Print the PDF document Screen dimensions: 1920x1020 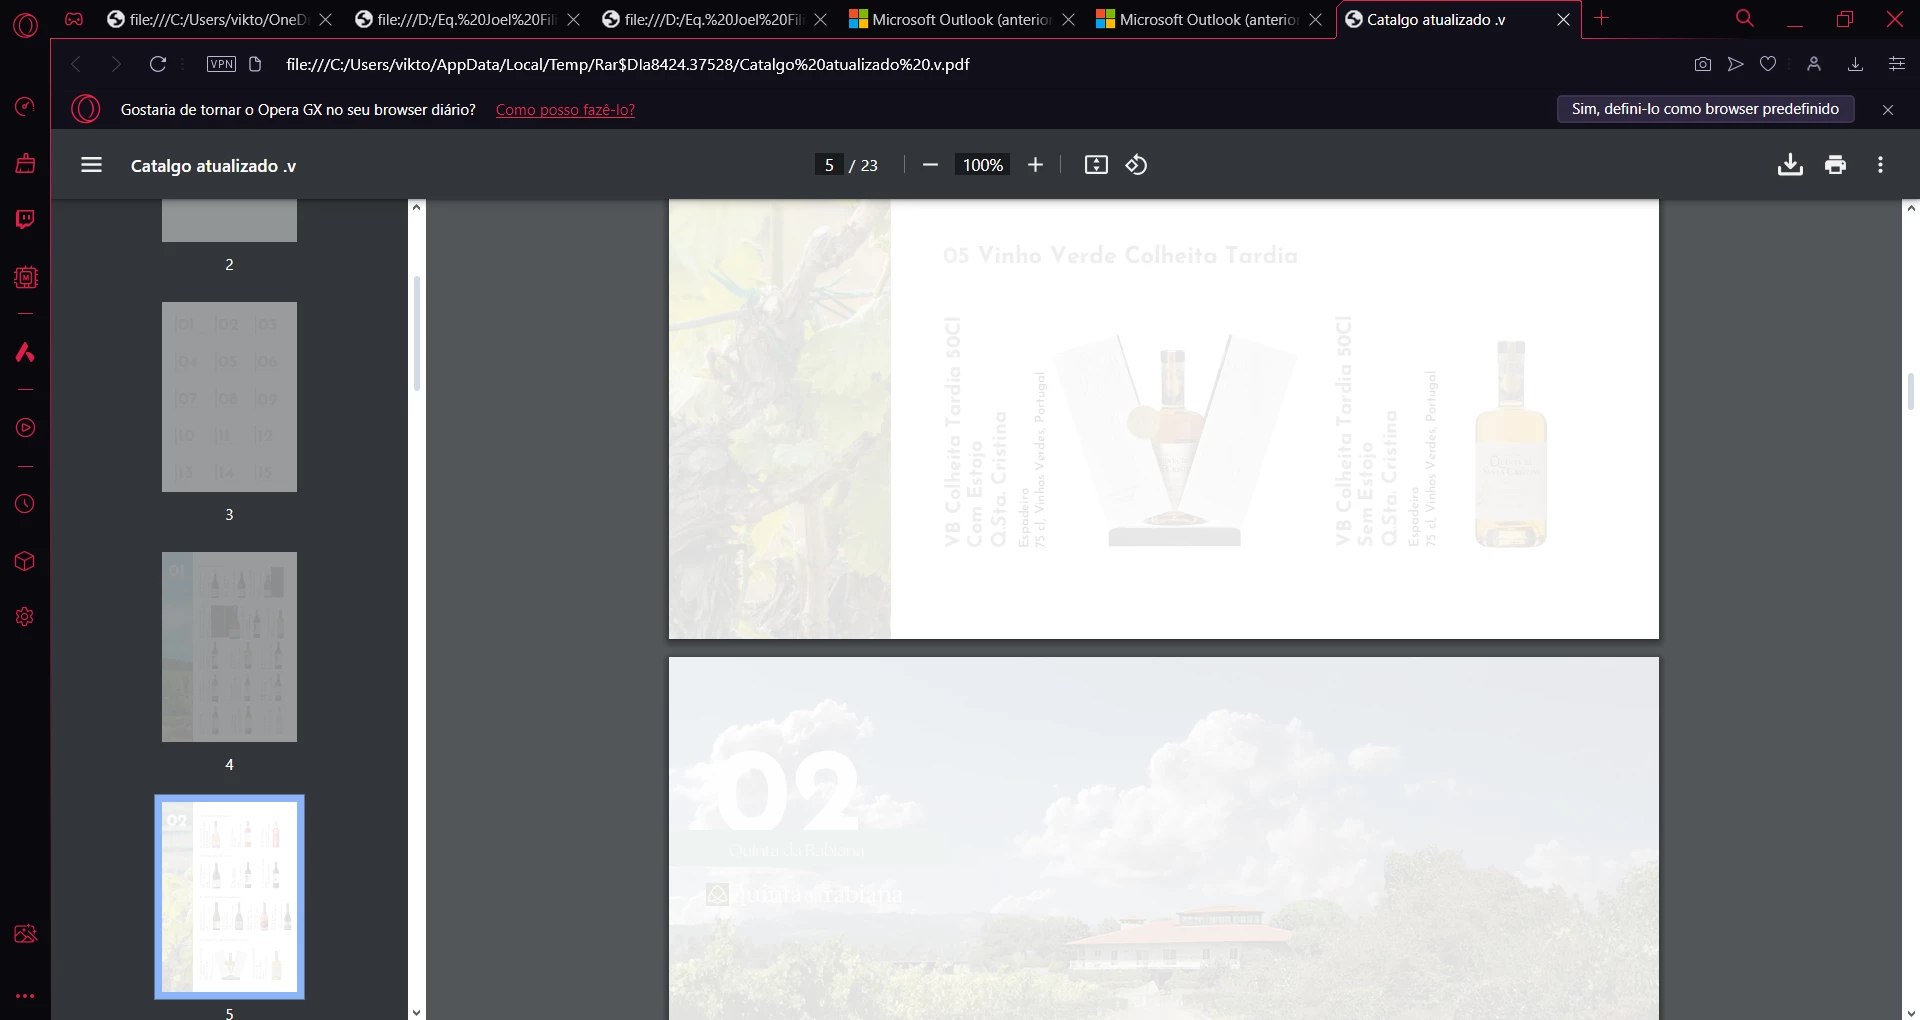[x=1835, y=165]
